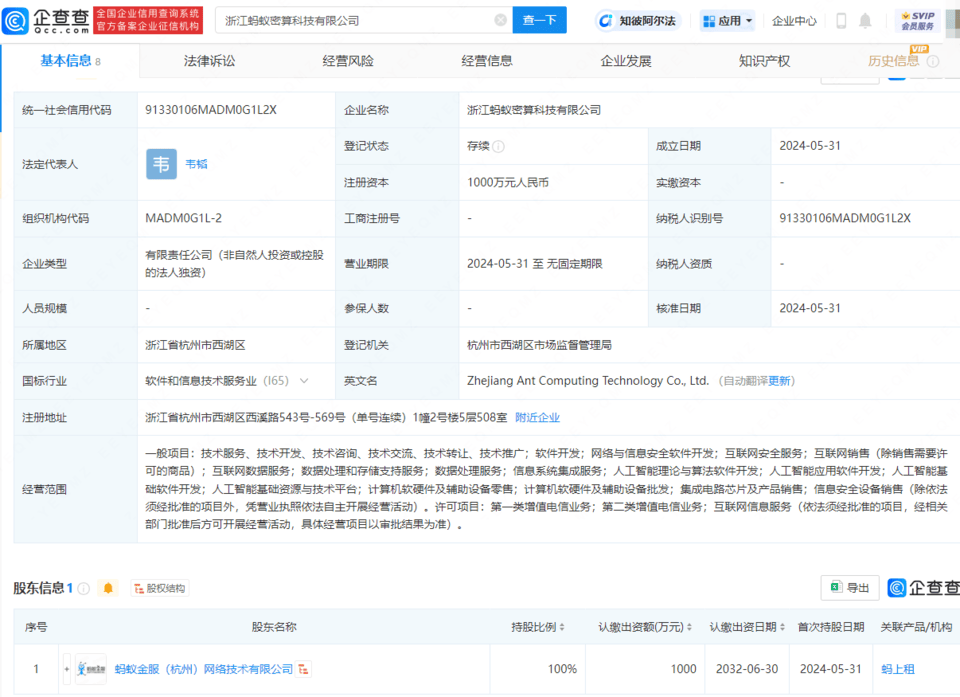This screenshot has height=697, width=960.
Task: Open the shareholder's equity structure icon
Action: tap(304, 669)
